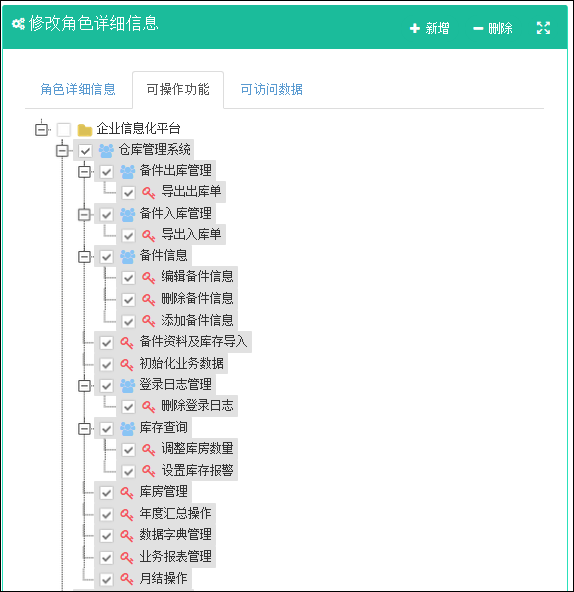Collapse the 仓库管理系统 tree node
The image size is (574, 592).
click(62, 151)
